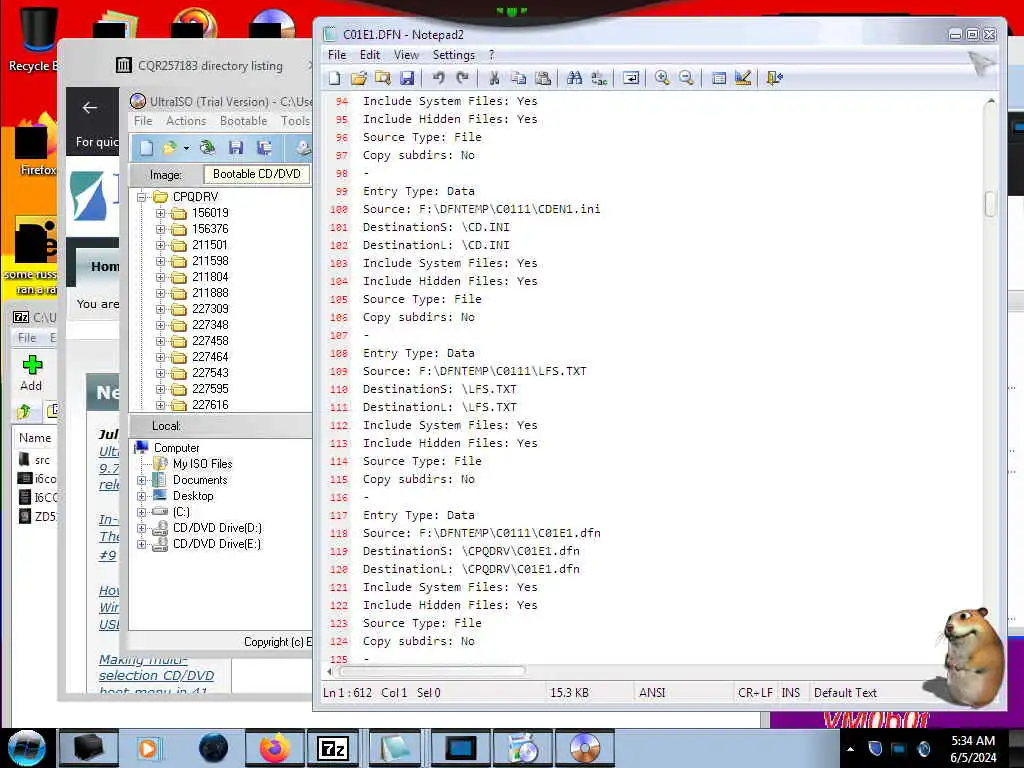Open the UltraISO disc taskbar icon
The height and width of the screenshot is (768, 1024).
[x=584, y=748]
